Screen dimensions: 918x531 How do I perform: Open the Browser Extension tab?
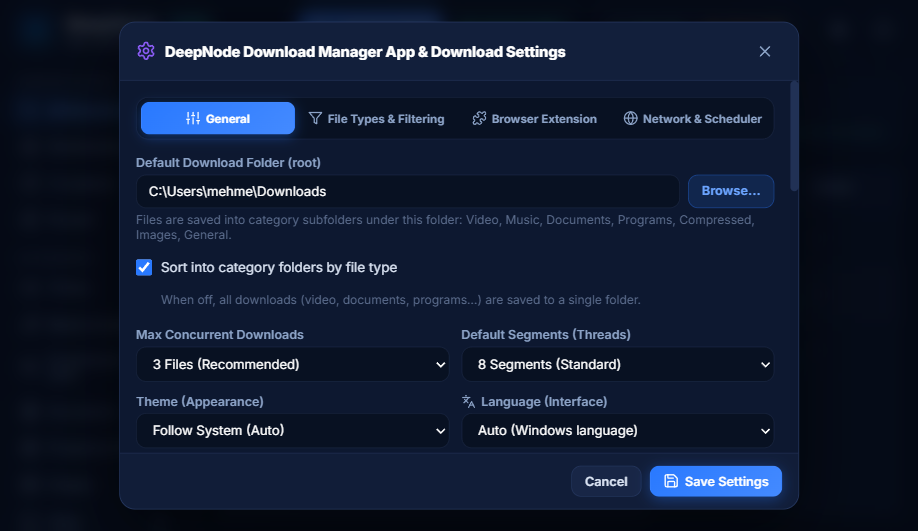pyautogui.click(x=535, y=118)
